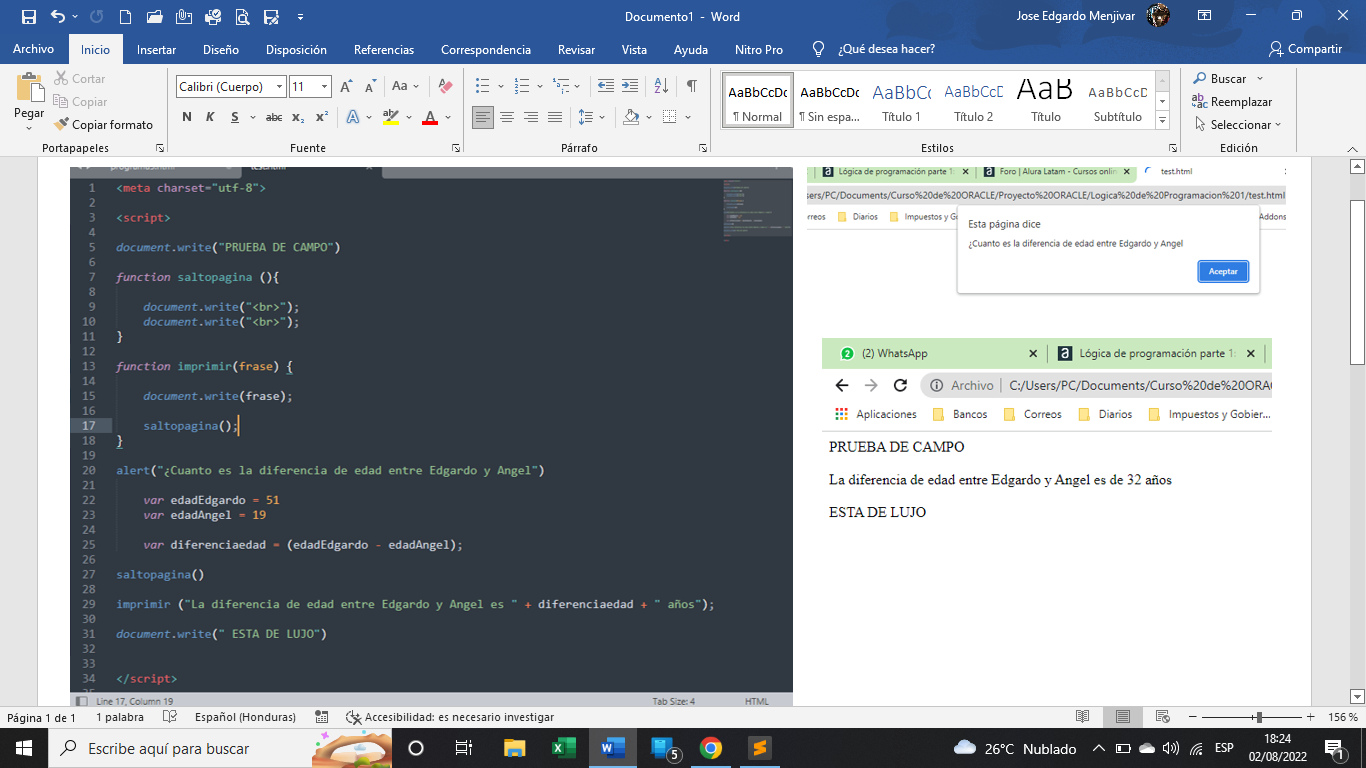The height and width of the screenshot is (768, 1366).
Task: Apply the Título 1 style
Action: [901, 100]
